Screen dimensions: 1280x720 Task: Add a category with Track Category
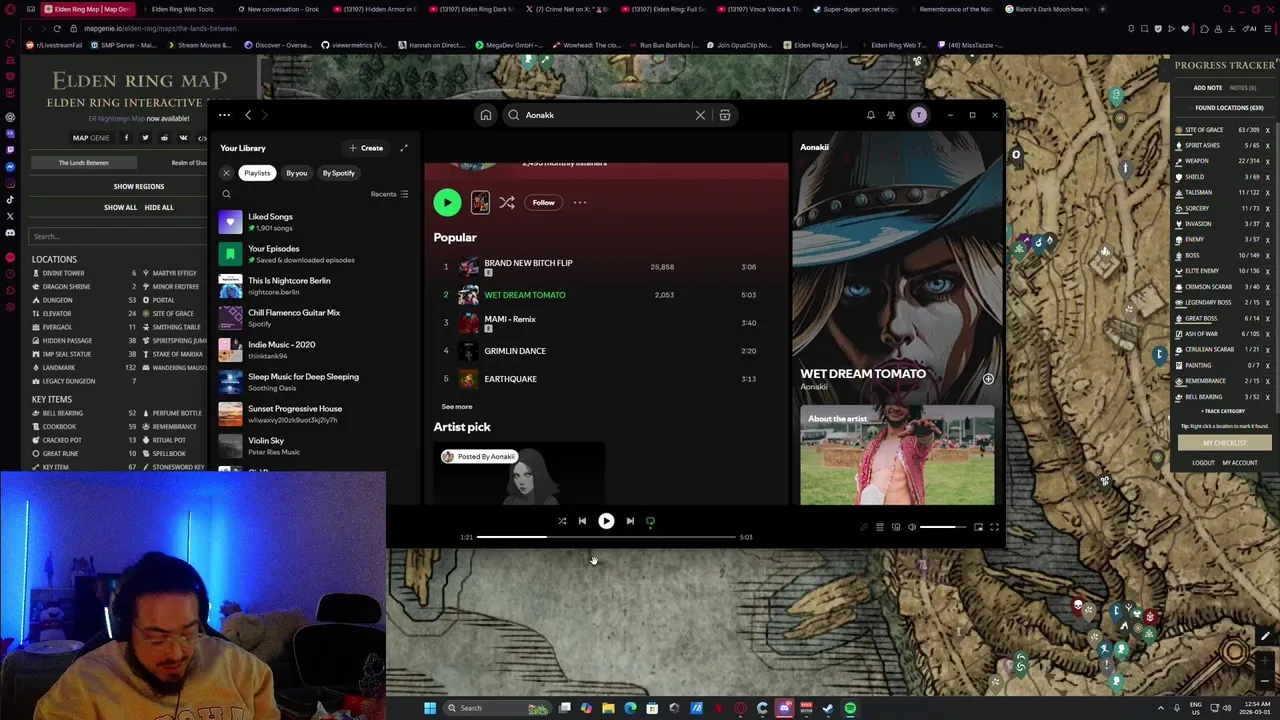(1224, 411)
